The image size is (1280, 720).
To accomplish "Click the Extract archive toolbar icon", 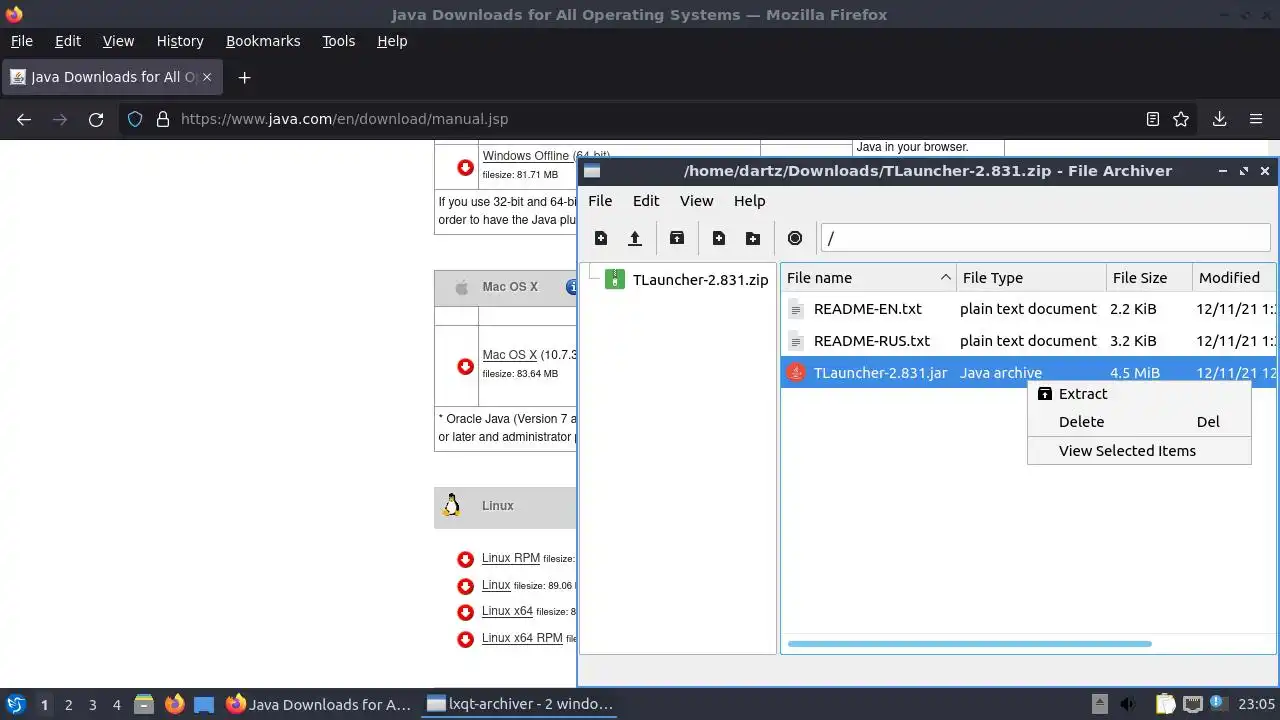I will pyautogui.click(x=677, y=238).
